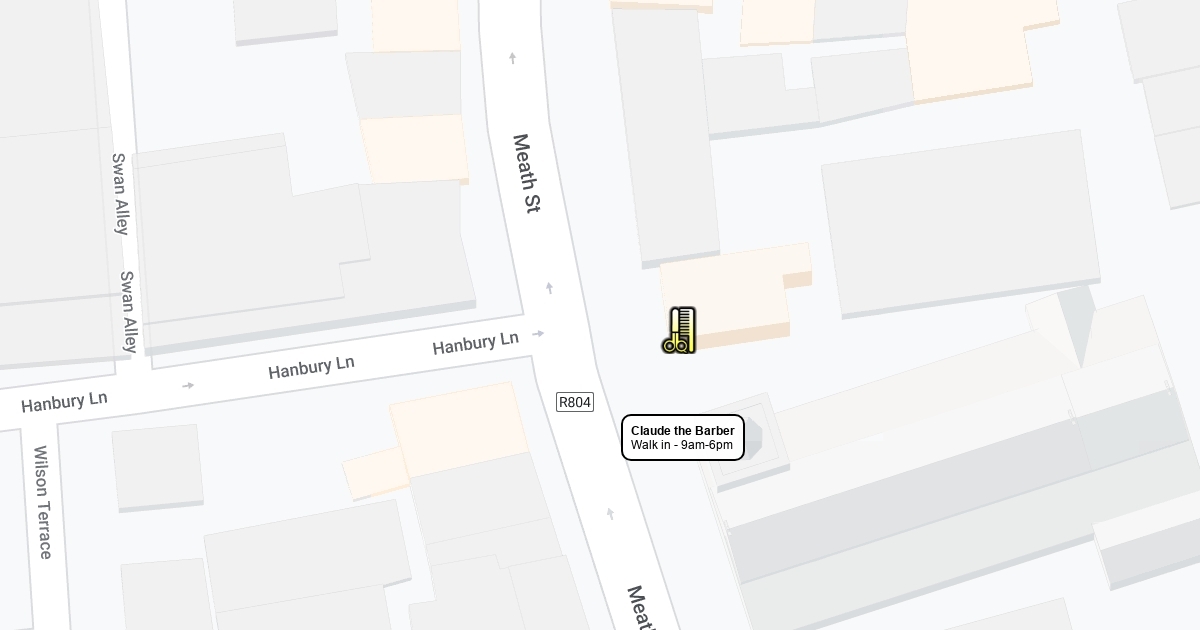
Task: Click the leftmost Hanbury Ln label
Action: [x=64, y=402]
